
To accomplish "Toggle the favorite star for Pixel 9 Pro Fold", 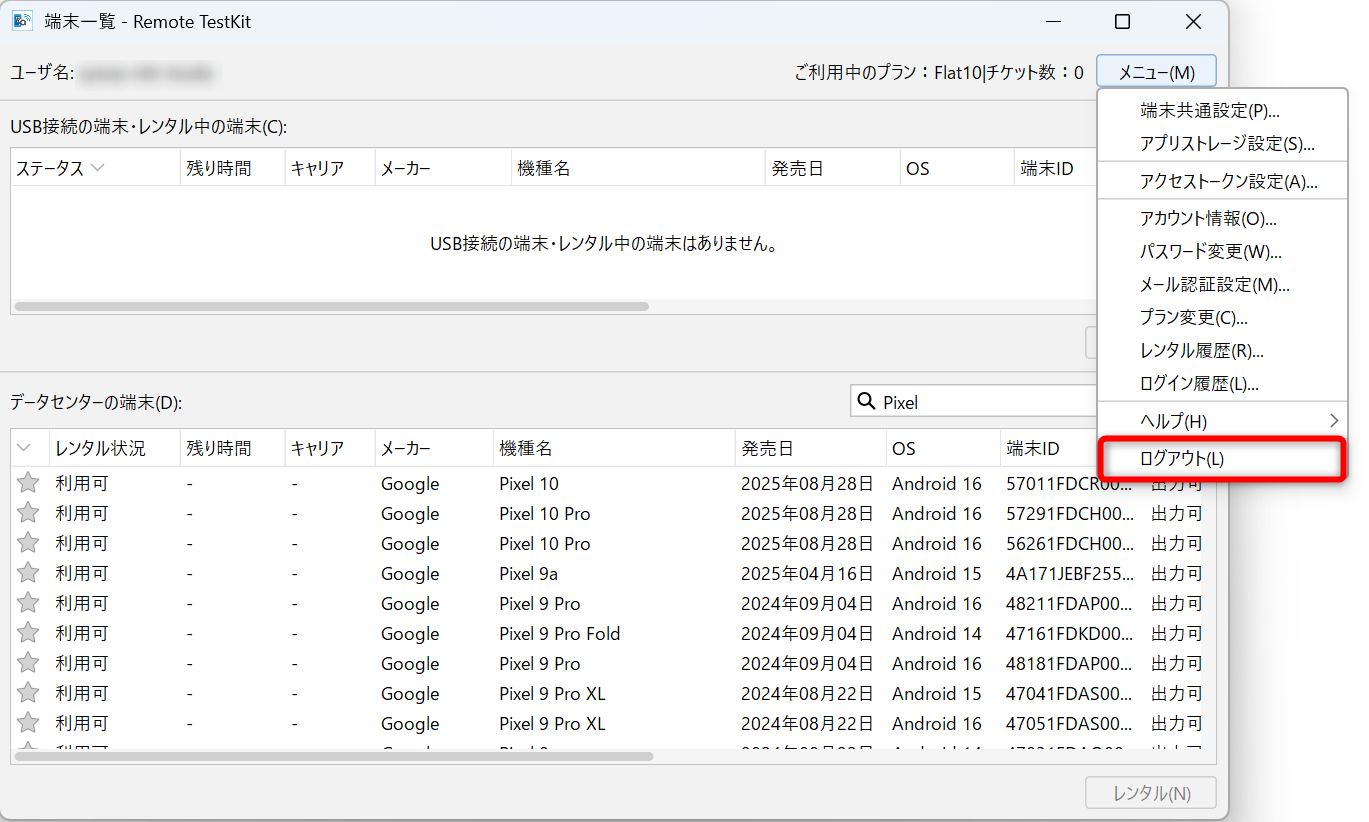I will [28, 633].
